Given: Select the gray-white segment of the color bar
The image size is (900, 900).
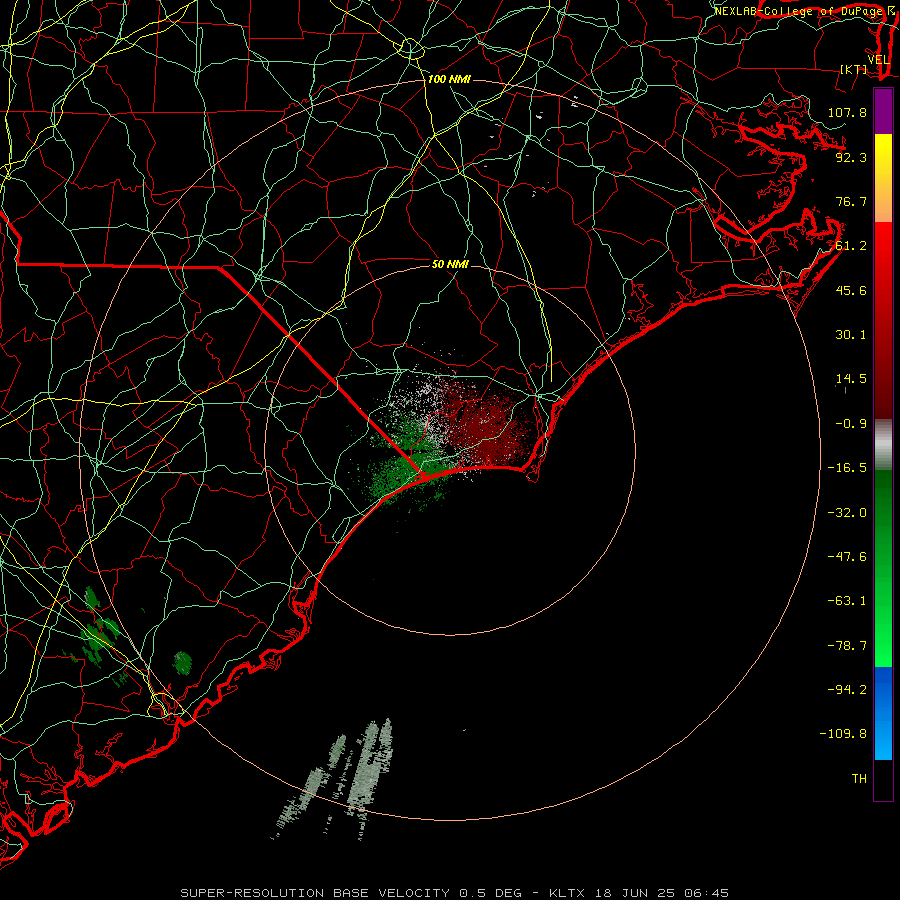Looking at the screenshot, I should tap(883, 444).
